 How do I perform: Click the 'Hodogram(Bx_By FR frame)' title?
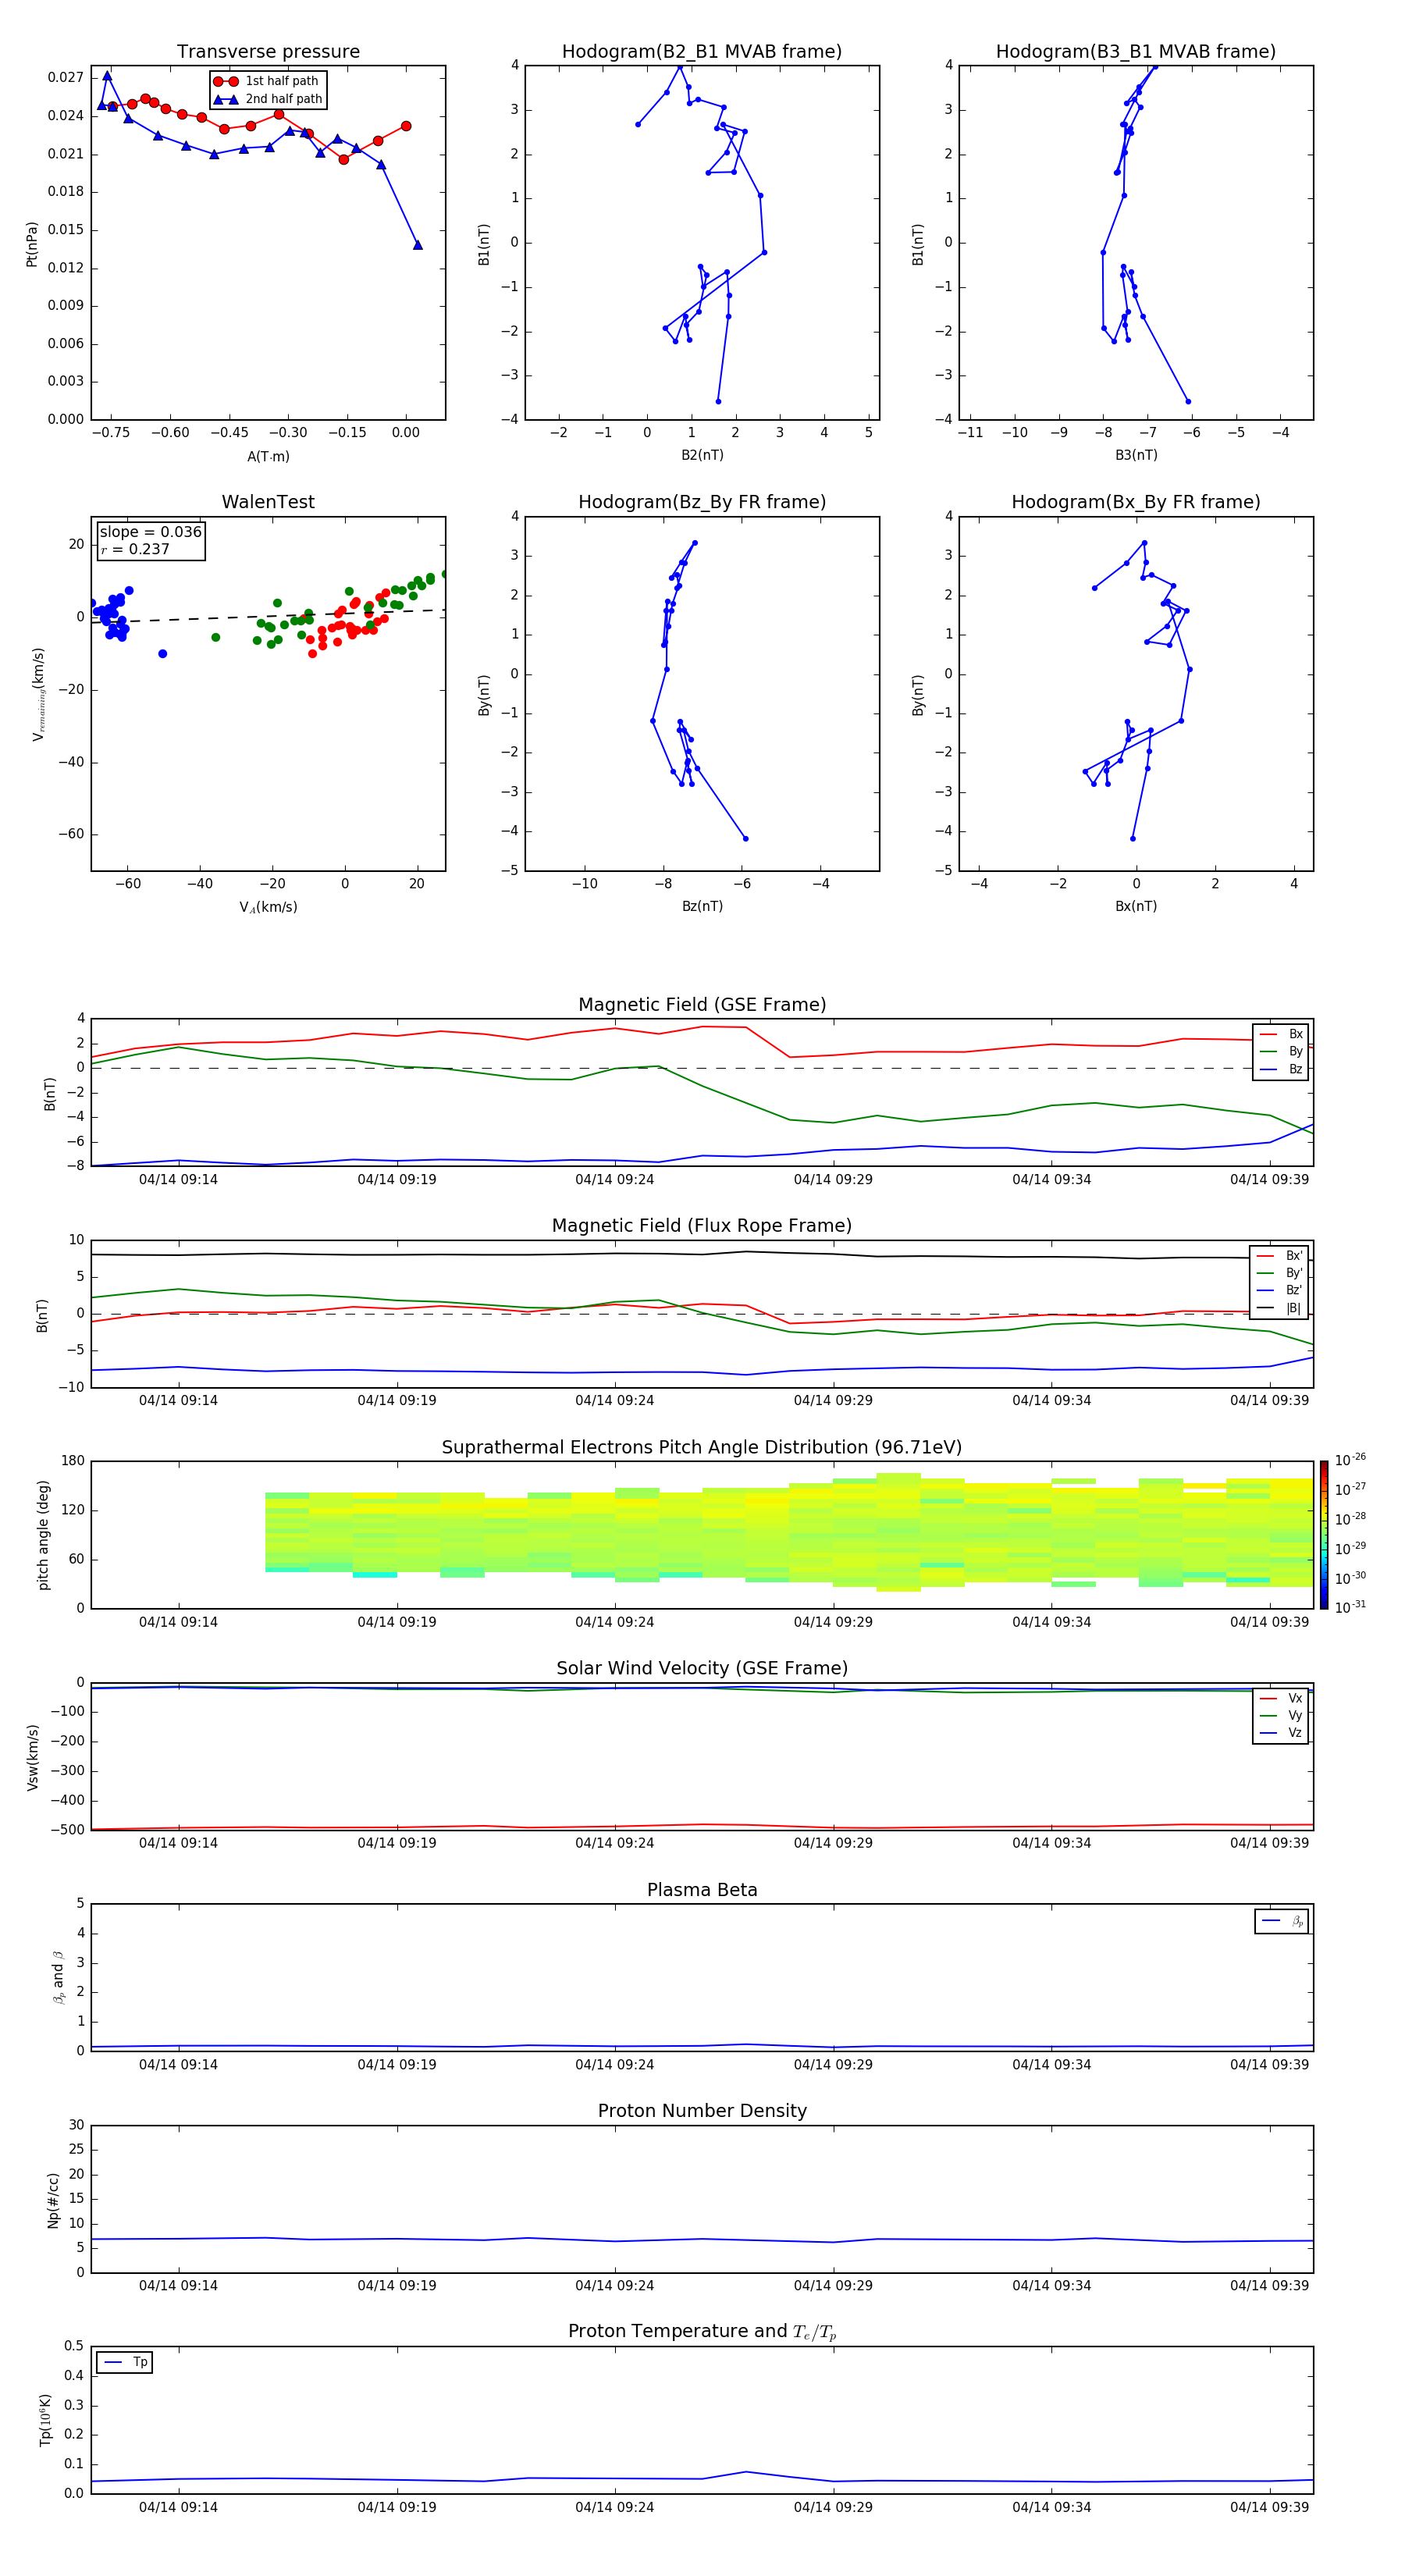coord(1136,502)
